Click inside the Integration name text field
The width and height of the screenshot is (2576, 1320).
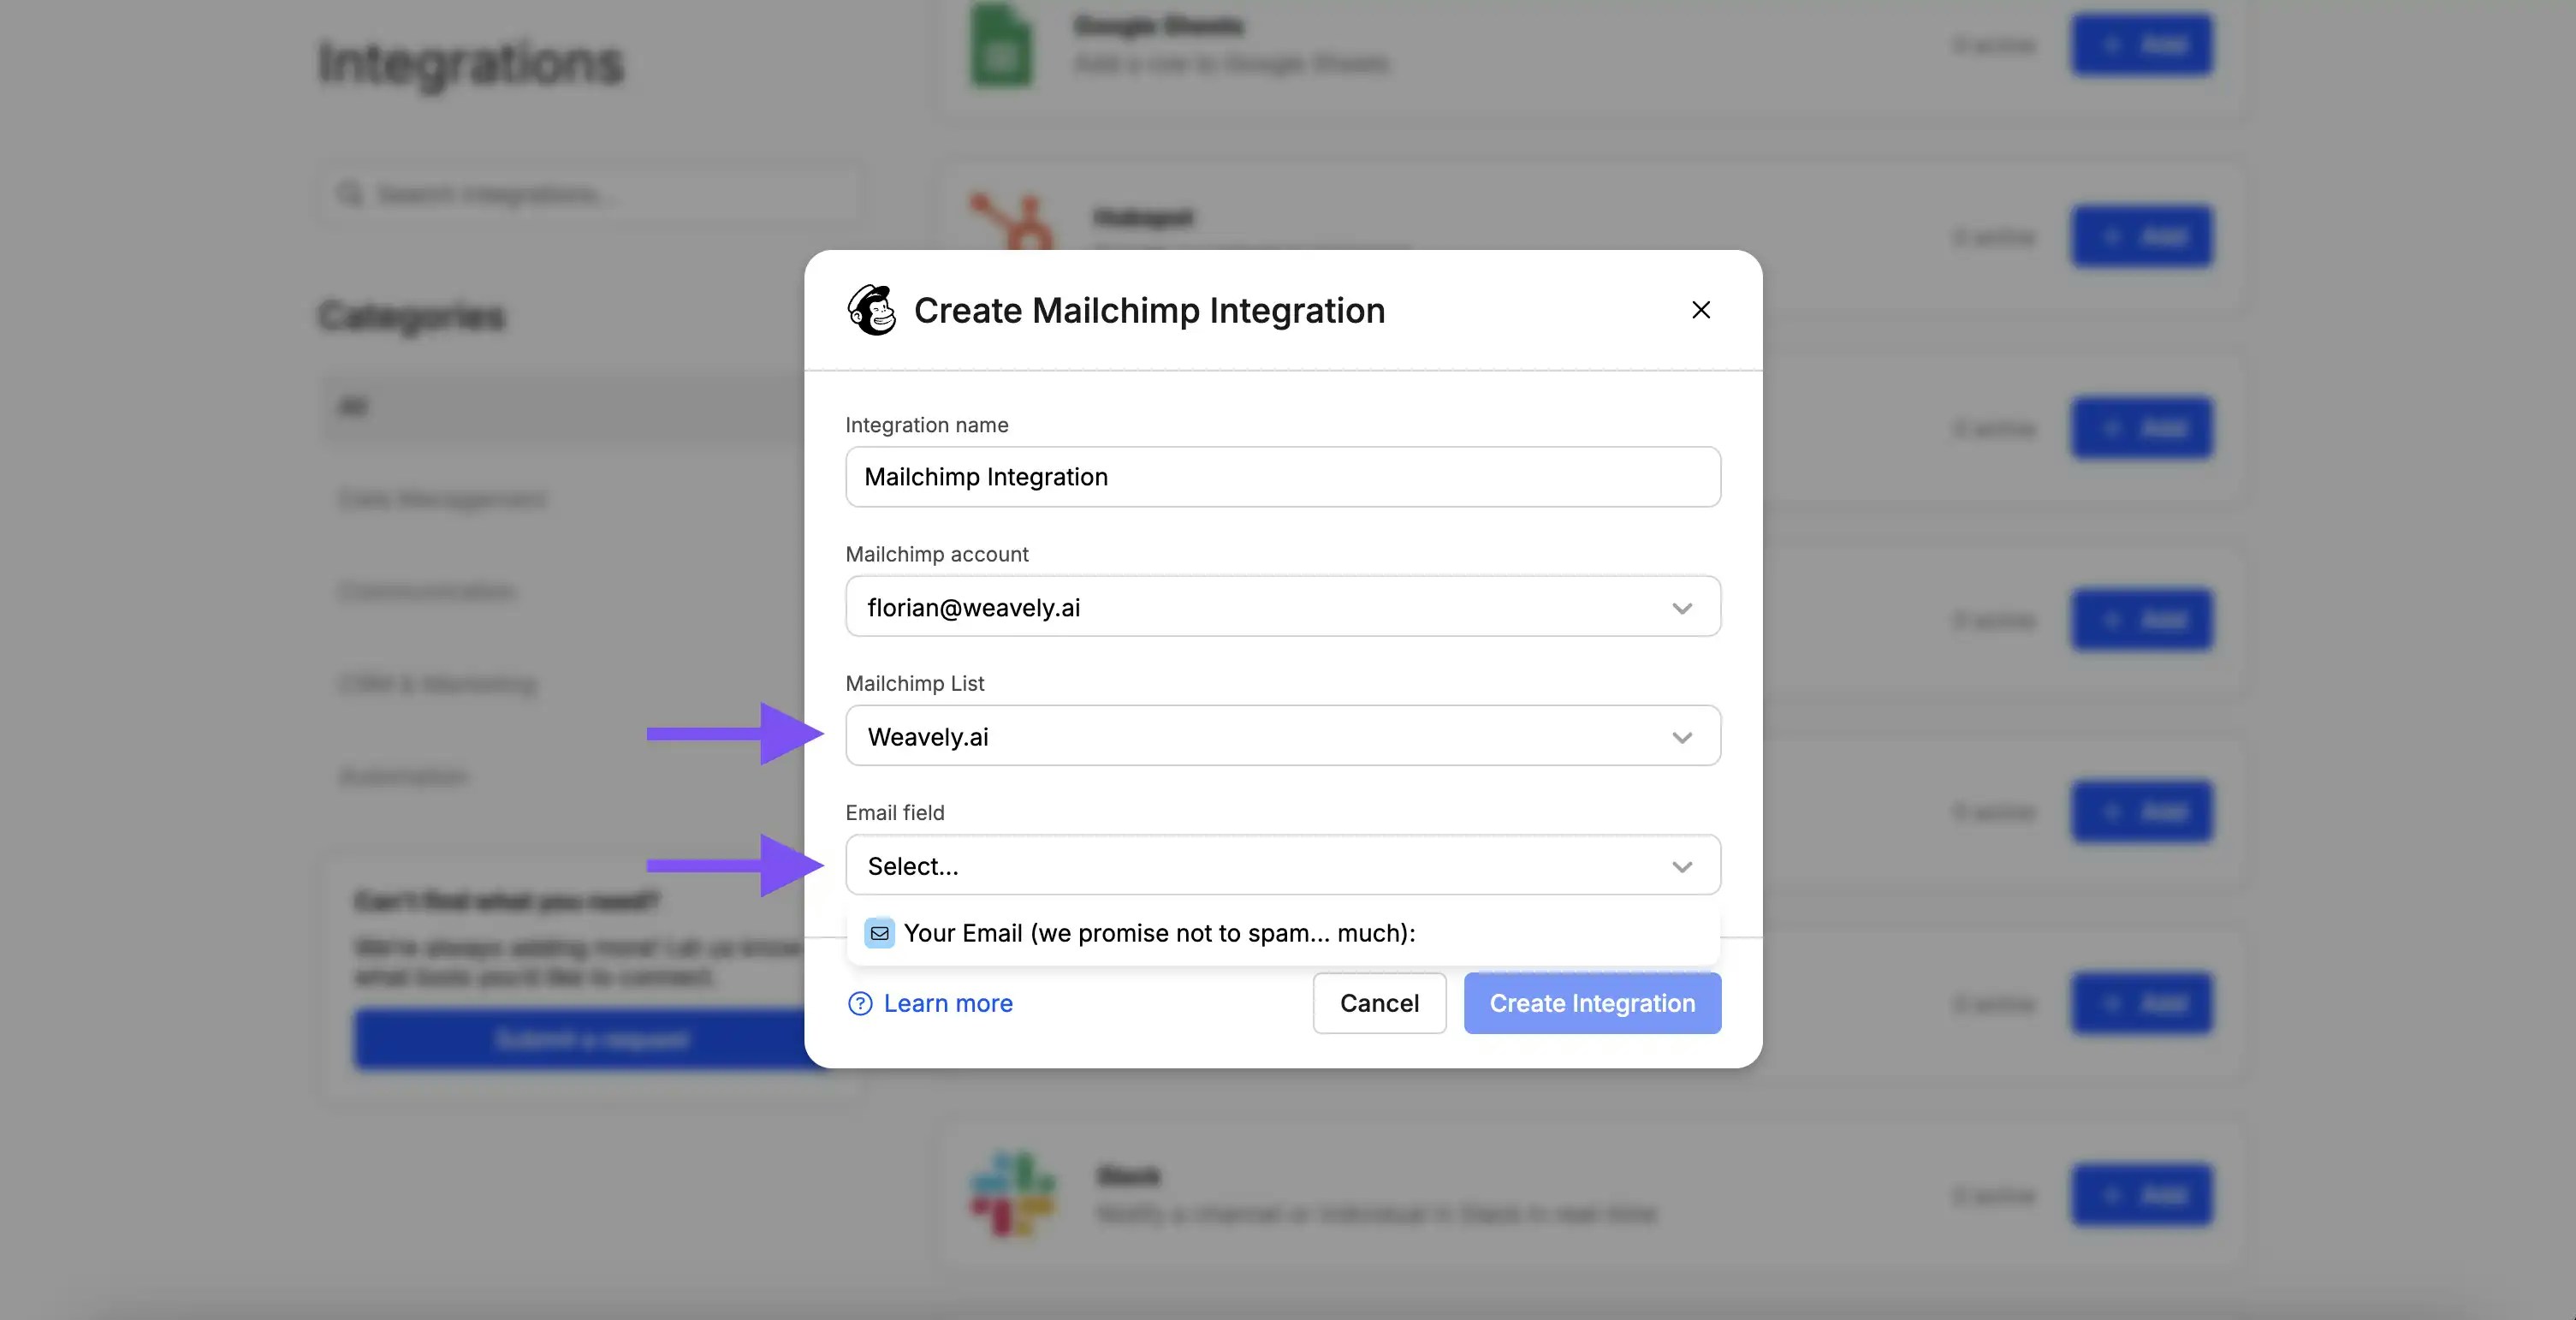pos(1283,477)
